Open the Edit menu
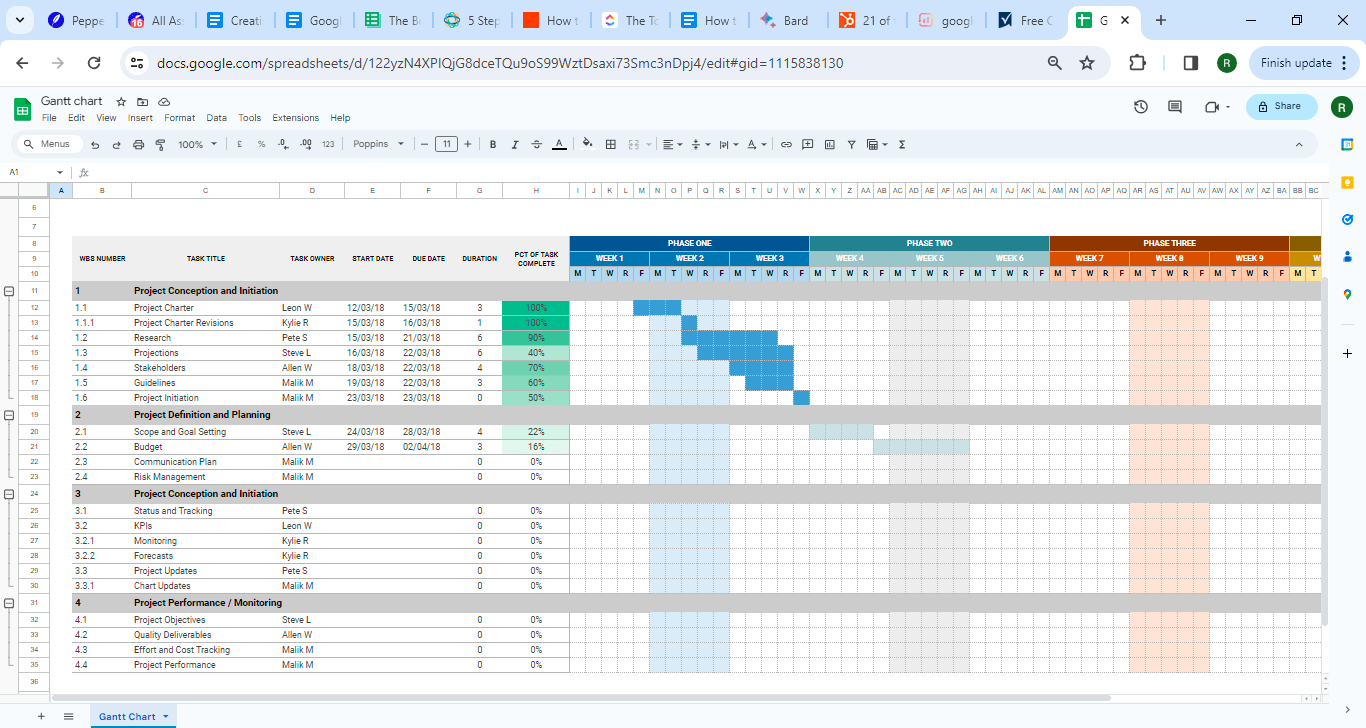 click(76, 118)
